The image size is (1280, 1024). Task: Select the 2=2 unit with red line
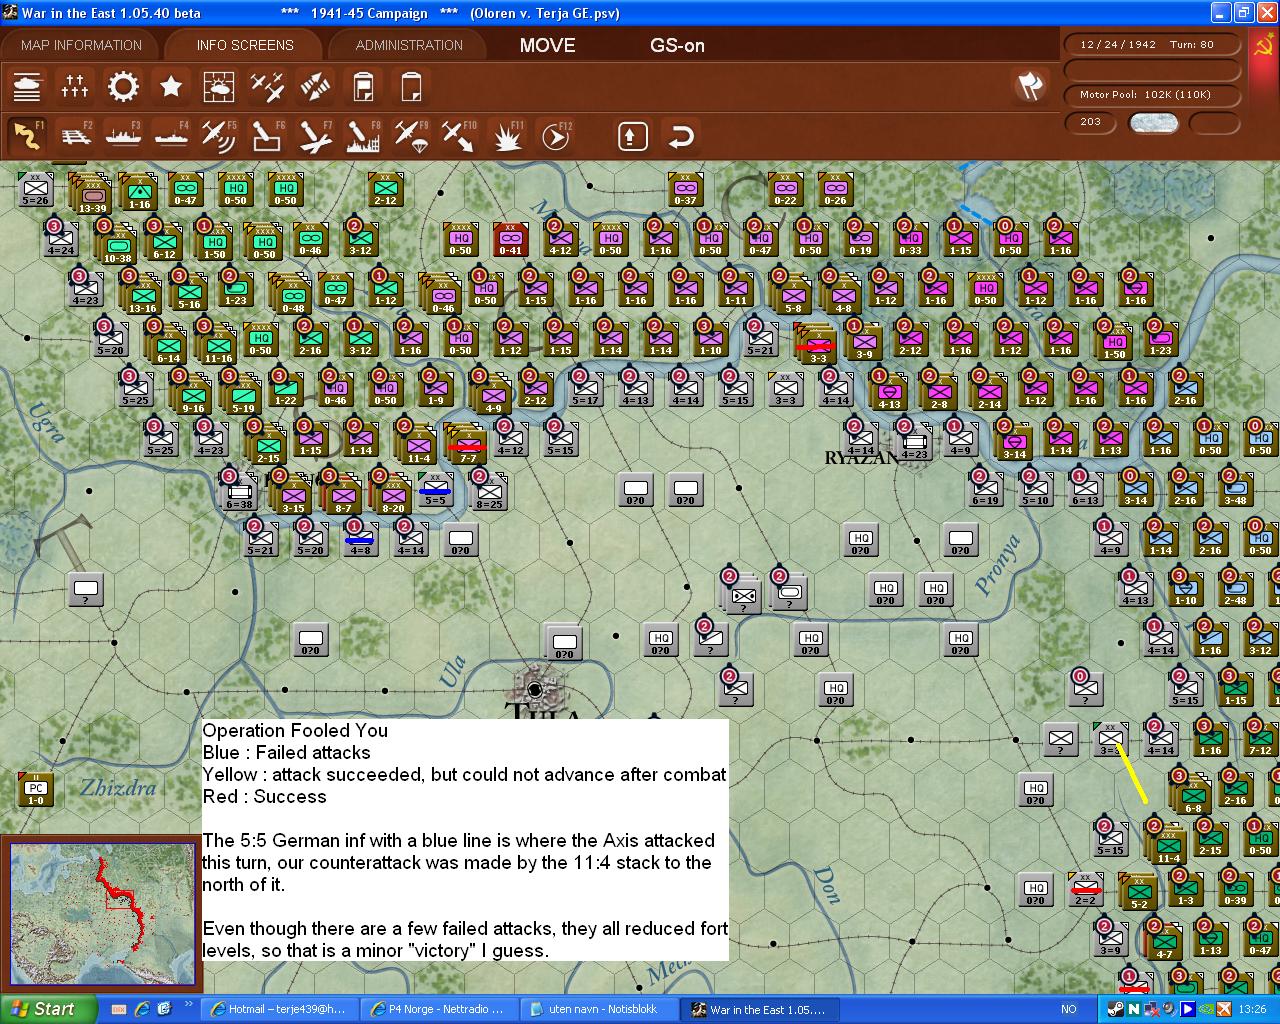point(1086,888)
